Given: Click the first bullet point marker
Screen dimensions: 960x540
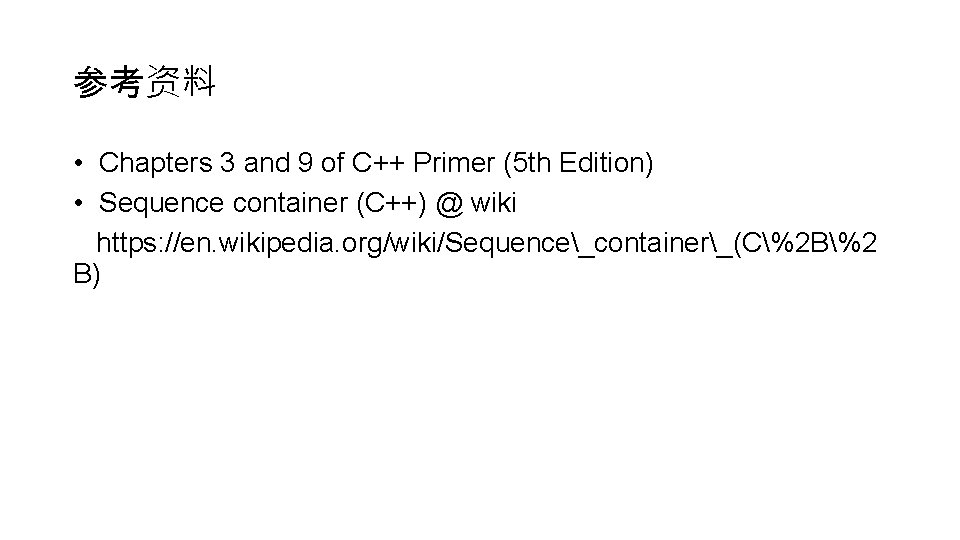Looking at the screenshot, I should (79, 162).
